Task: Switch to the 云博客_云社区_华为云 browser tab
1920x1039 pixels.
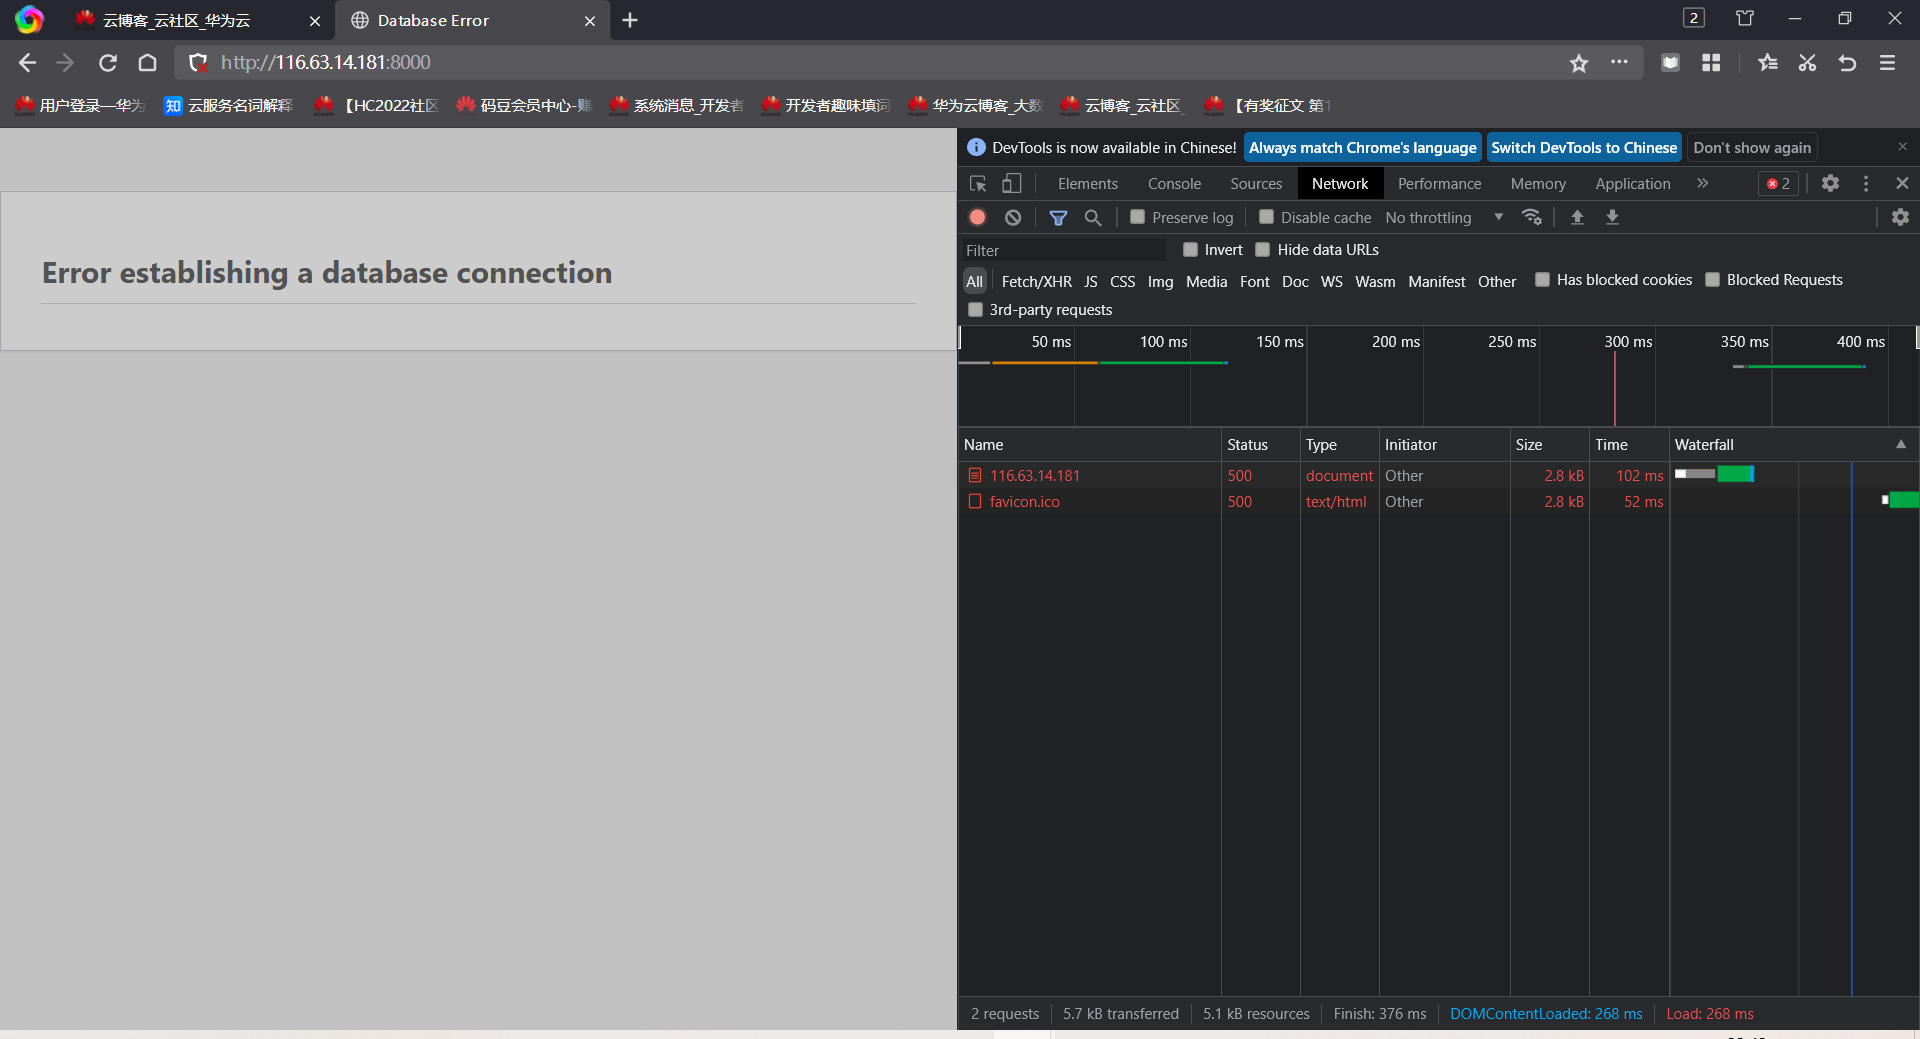Action: [x=198, y=20]
